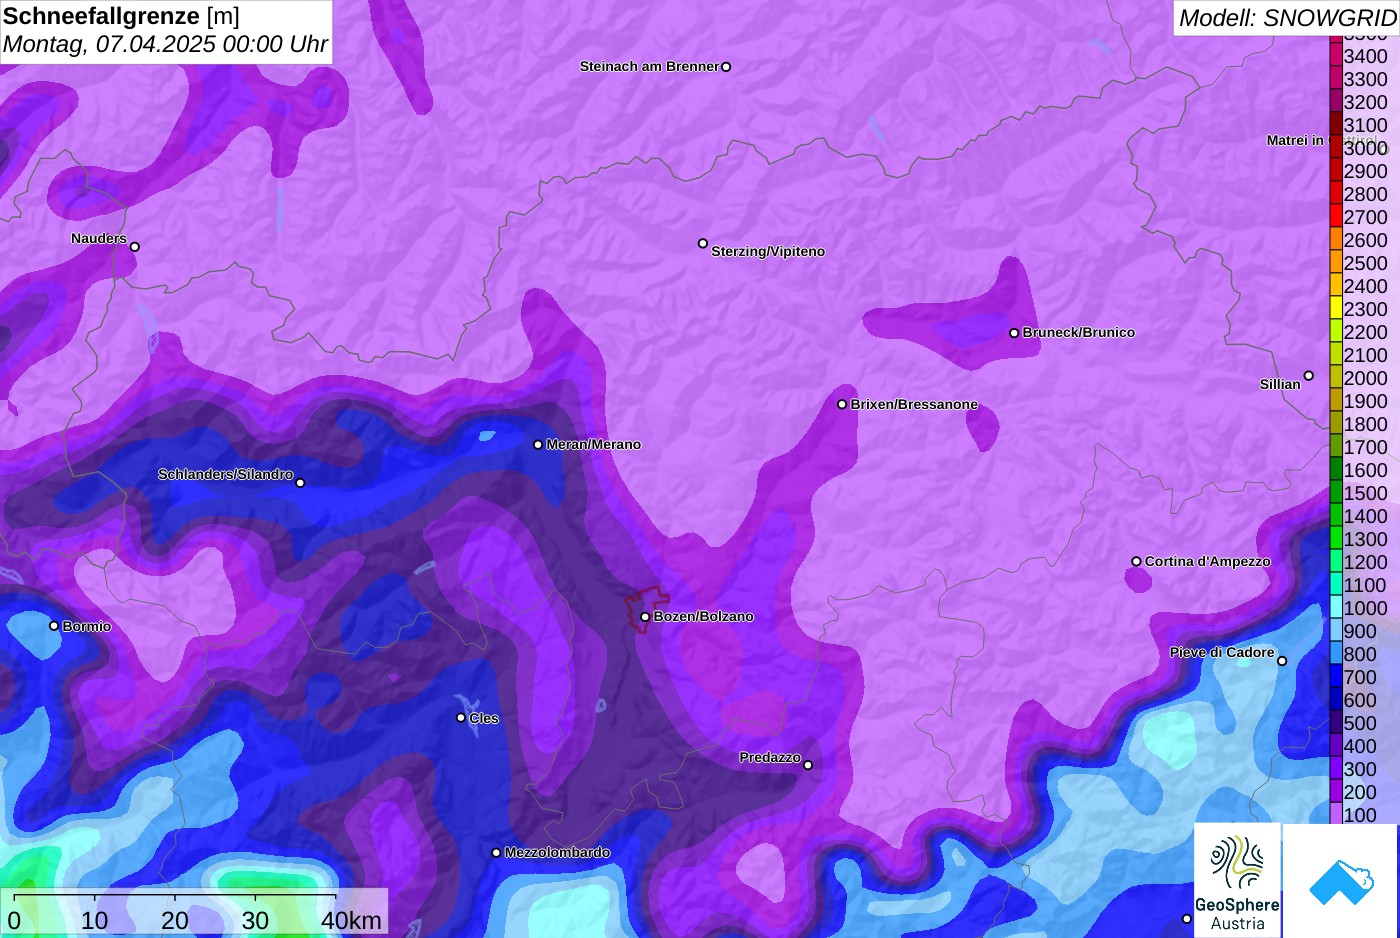Click the Predazzo location marker
Screen dimensions: 1400x938
click(808, 765)
